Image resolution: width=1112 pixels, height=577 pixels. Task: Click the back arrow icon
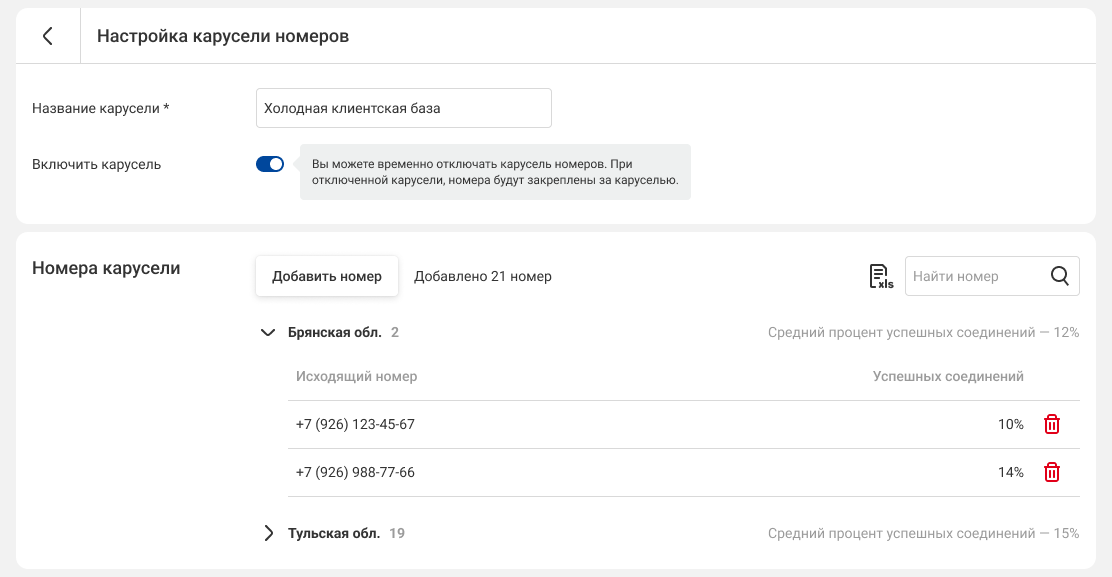click(x=47, y=36)
